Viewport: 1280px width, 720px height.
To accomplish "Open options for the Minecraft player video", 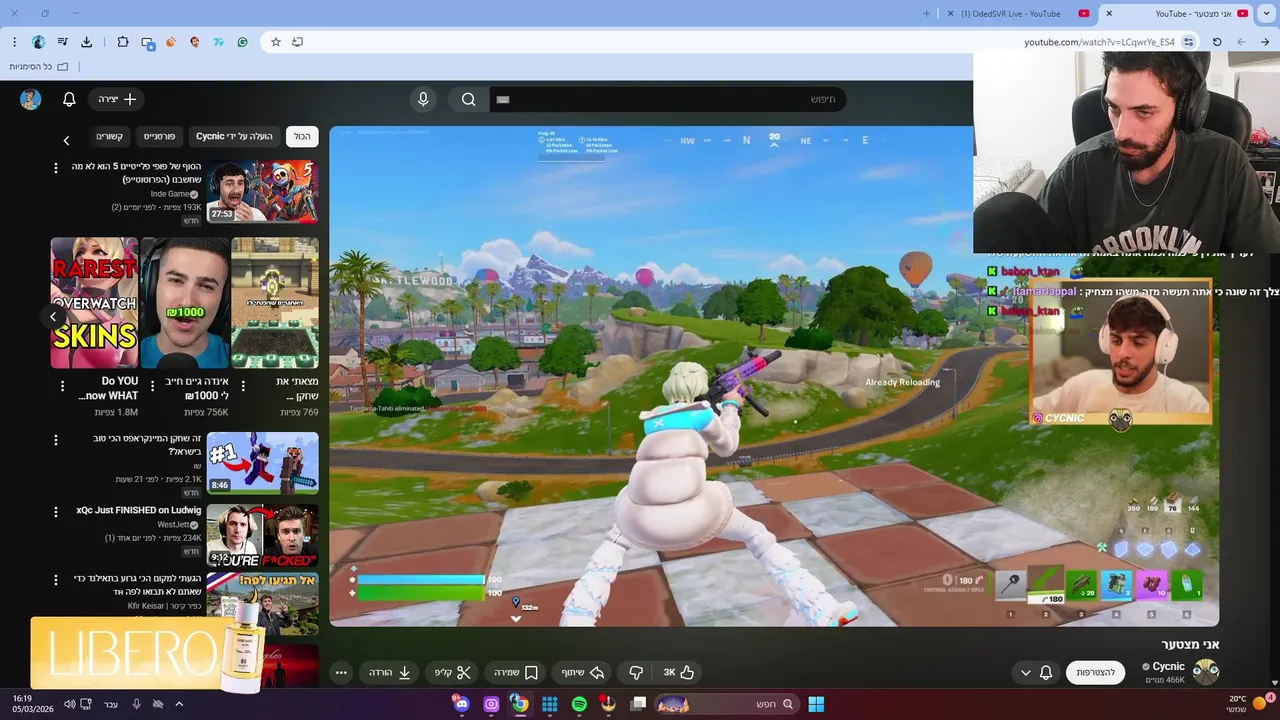I will (56, 439).
